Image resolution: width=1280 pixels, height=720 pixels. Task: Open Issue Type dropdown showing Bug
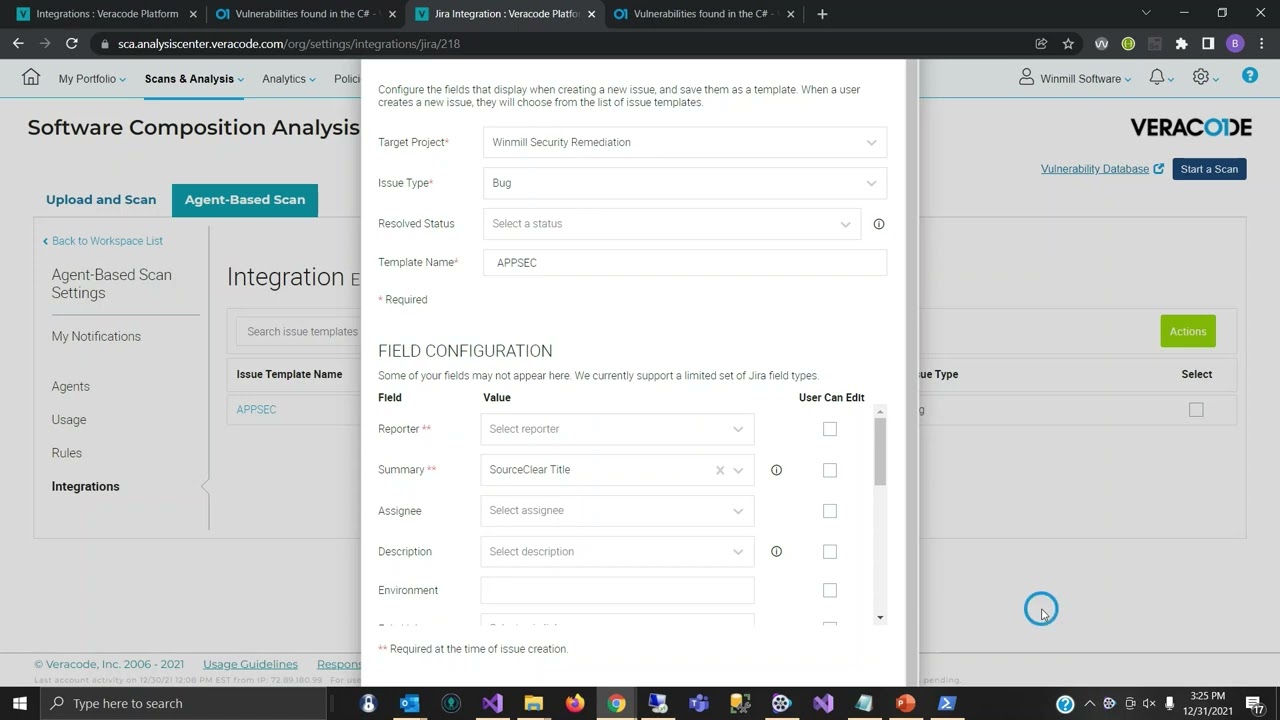click(684, 183)
